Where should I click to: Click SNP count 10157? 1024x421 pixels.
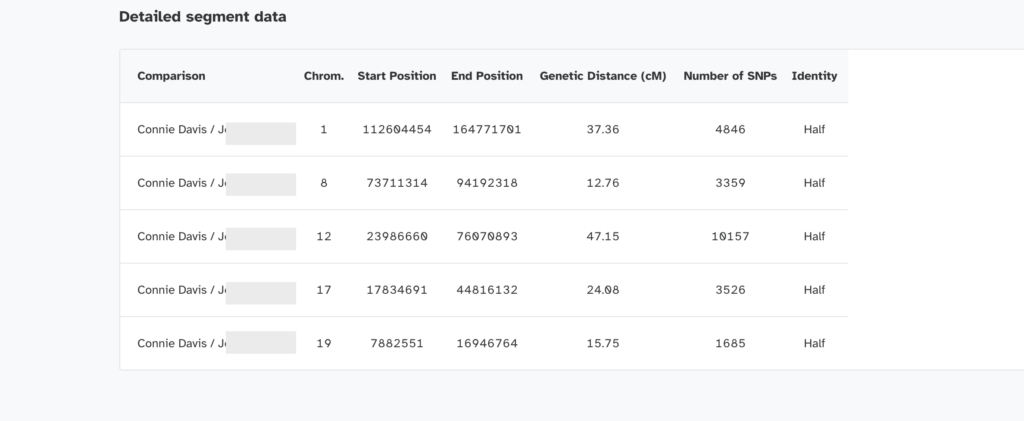(730, 237)
